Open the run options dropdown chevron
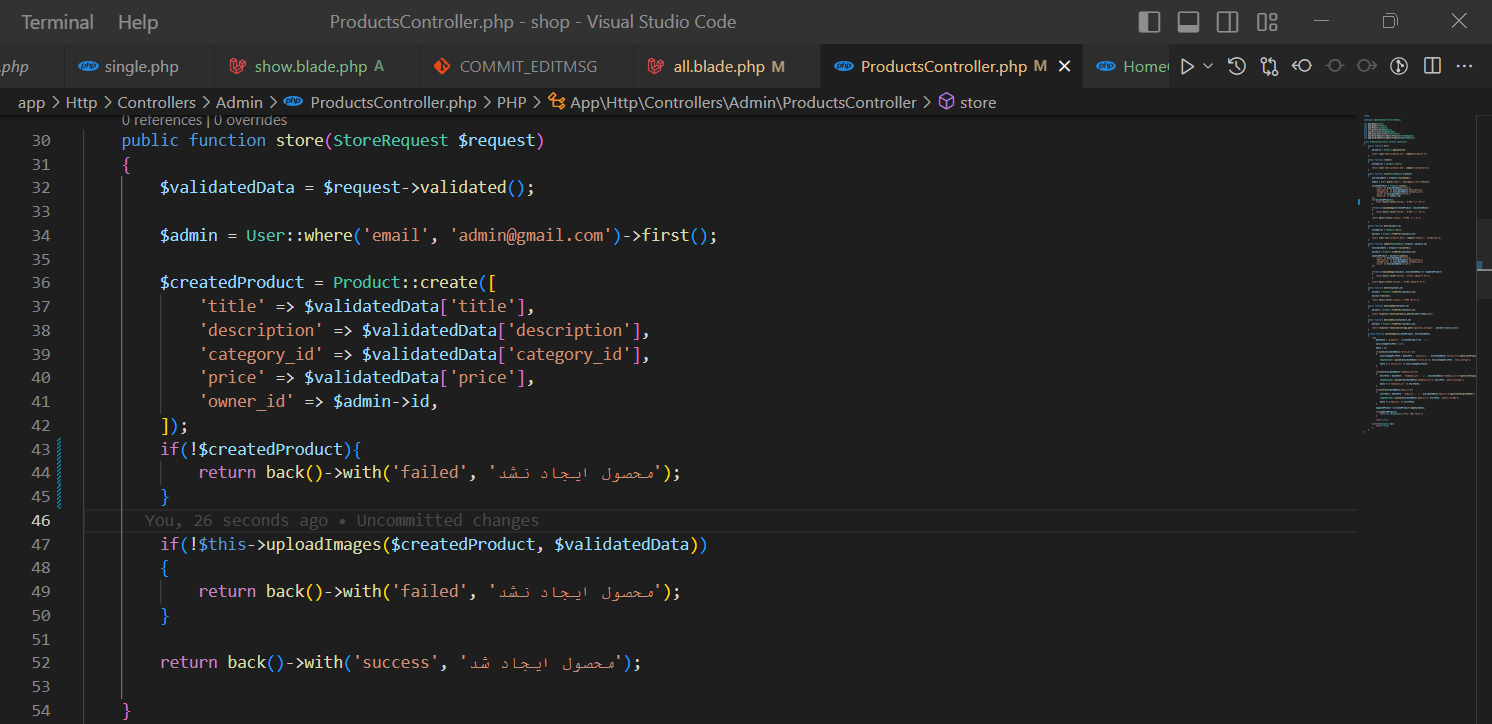The image size is (1492, 724). (x=1209, y=66)
